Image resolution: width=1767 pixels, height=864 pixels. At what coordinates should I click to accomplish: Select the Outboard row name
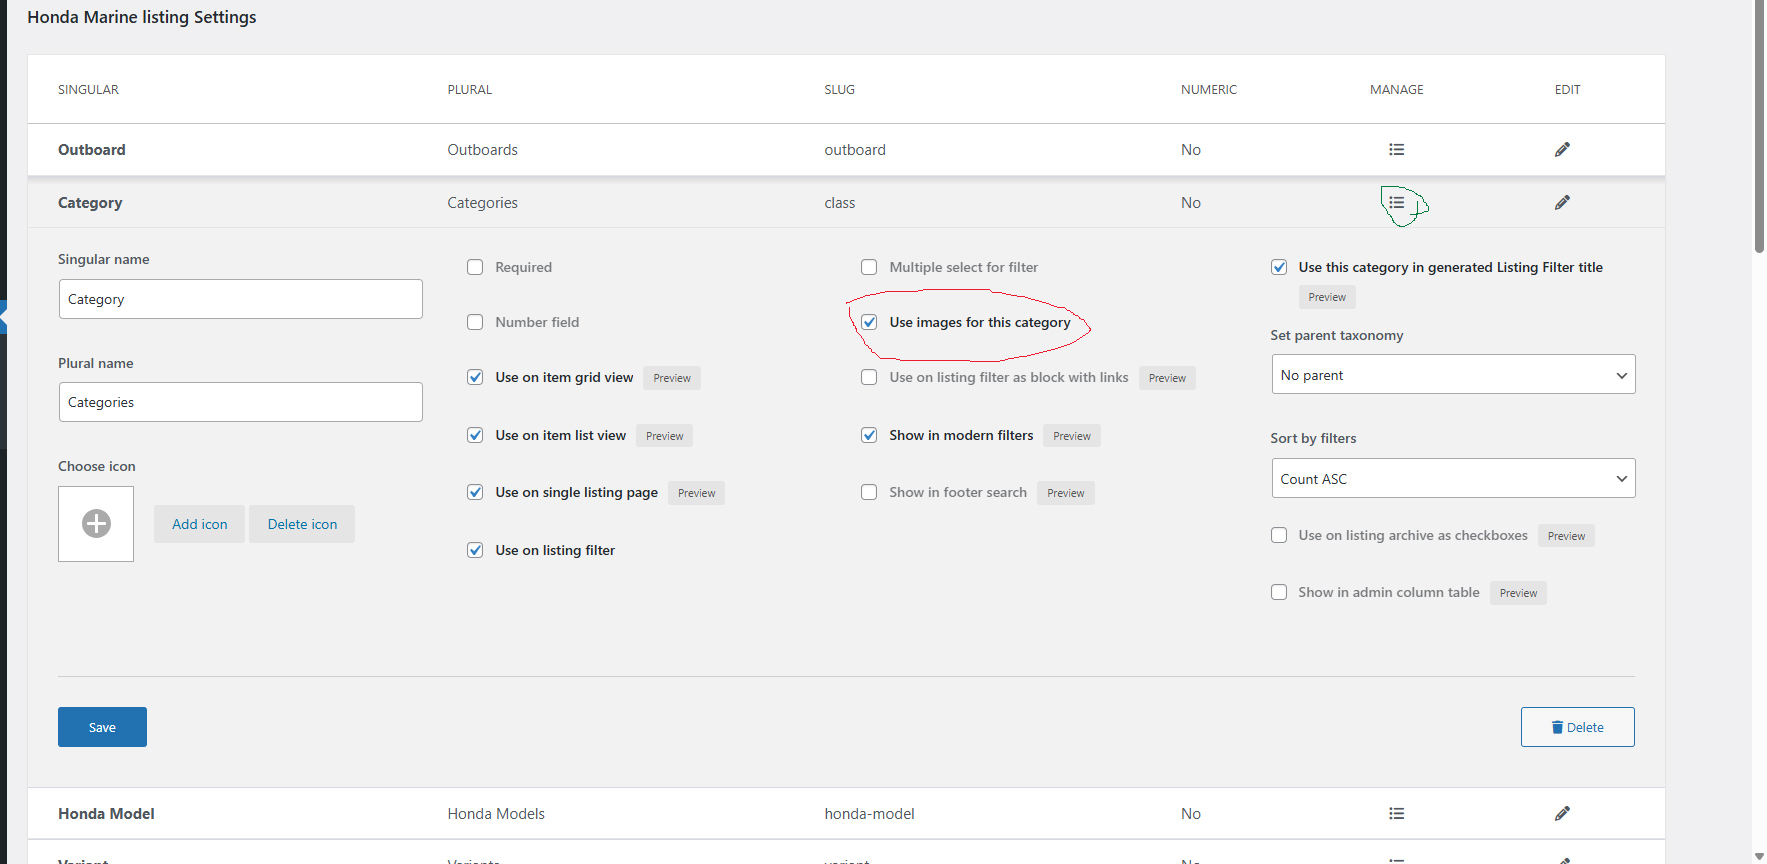(x=92, y=150)
